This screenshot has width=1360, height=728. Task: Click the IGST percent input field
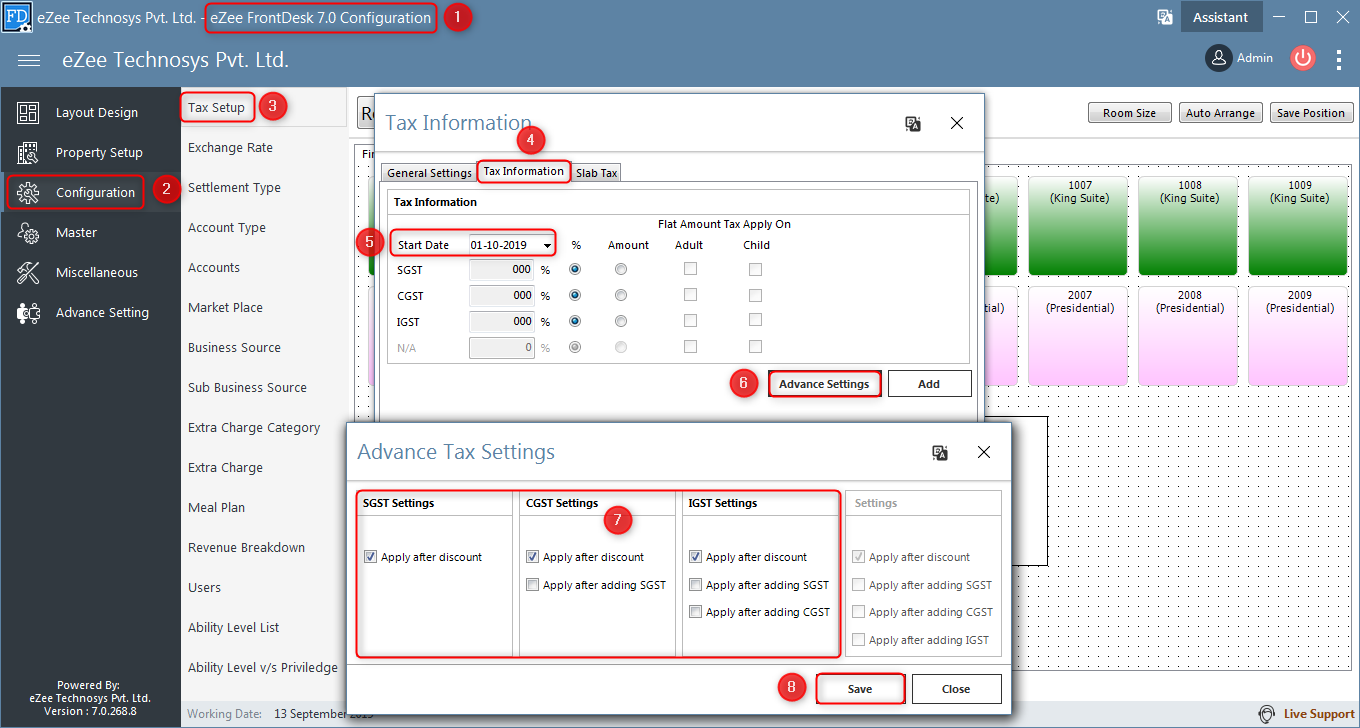click(502, 321)
